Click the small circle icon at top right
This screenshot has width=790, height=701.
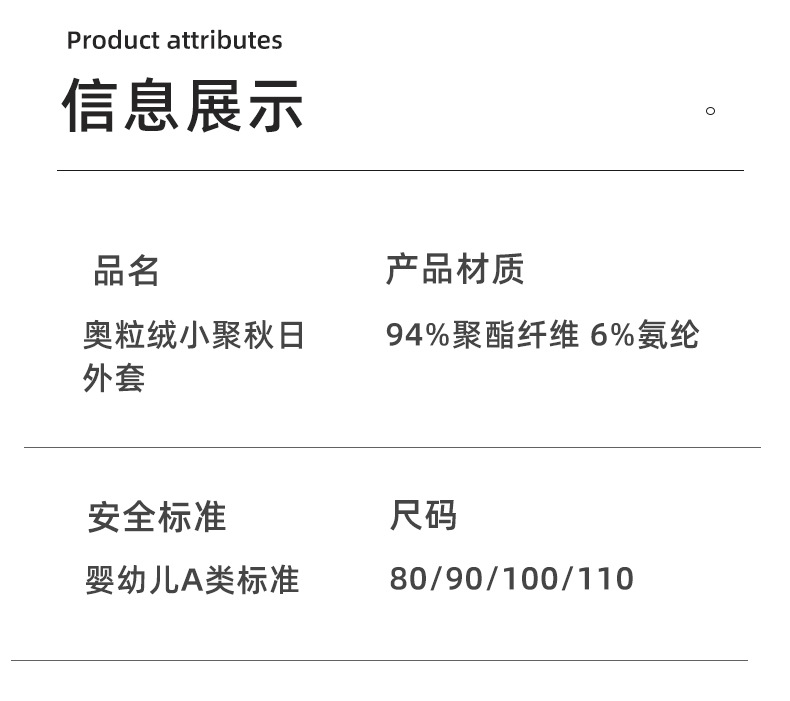pyautogui.click(x=710, y=111)
